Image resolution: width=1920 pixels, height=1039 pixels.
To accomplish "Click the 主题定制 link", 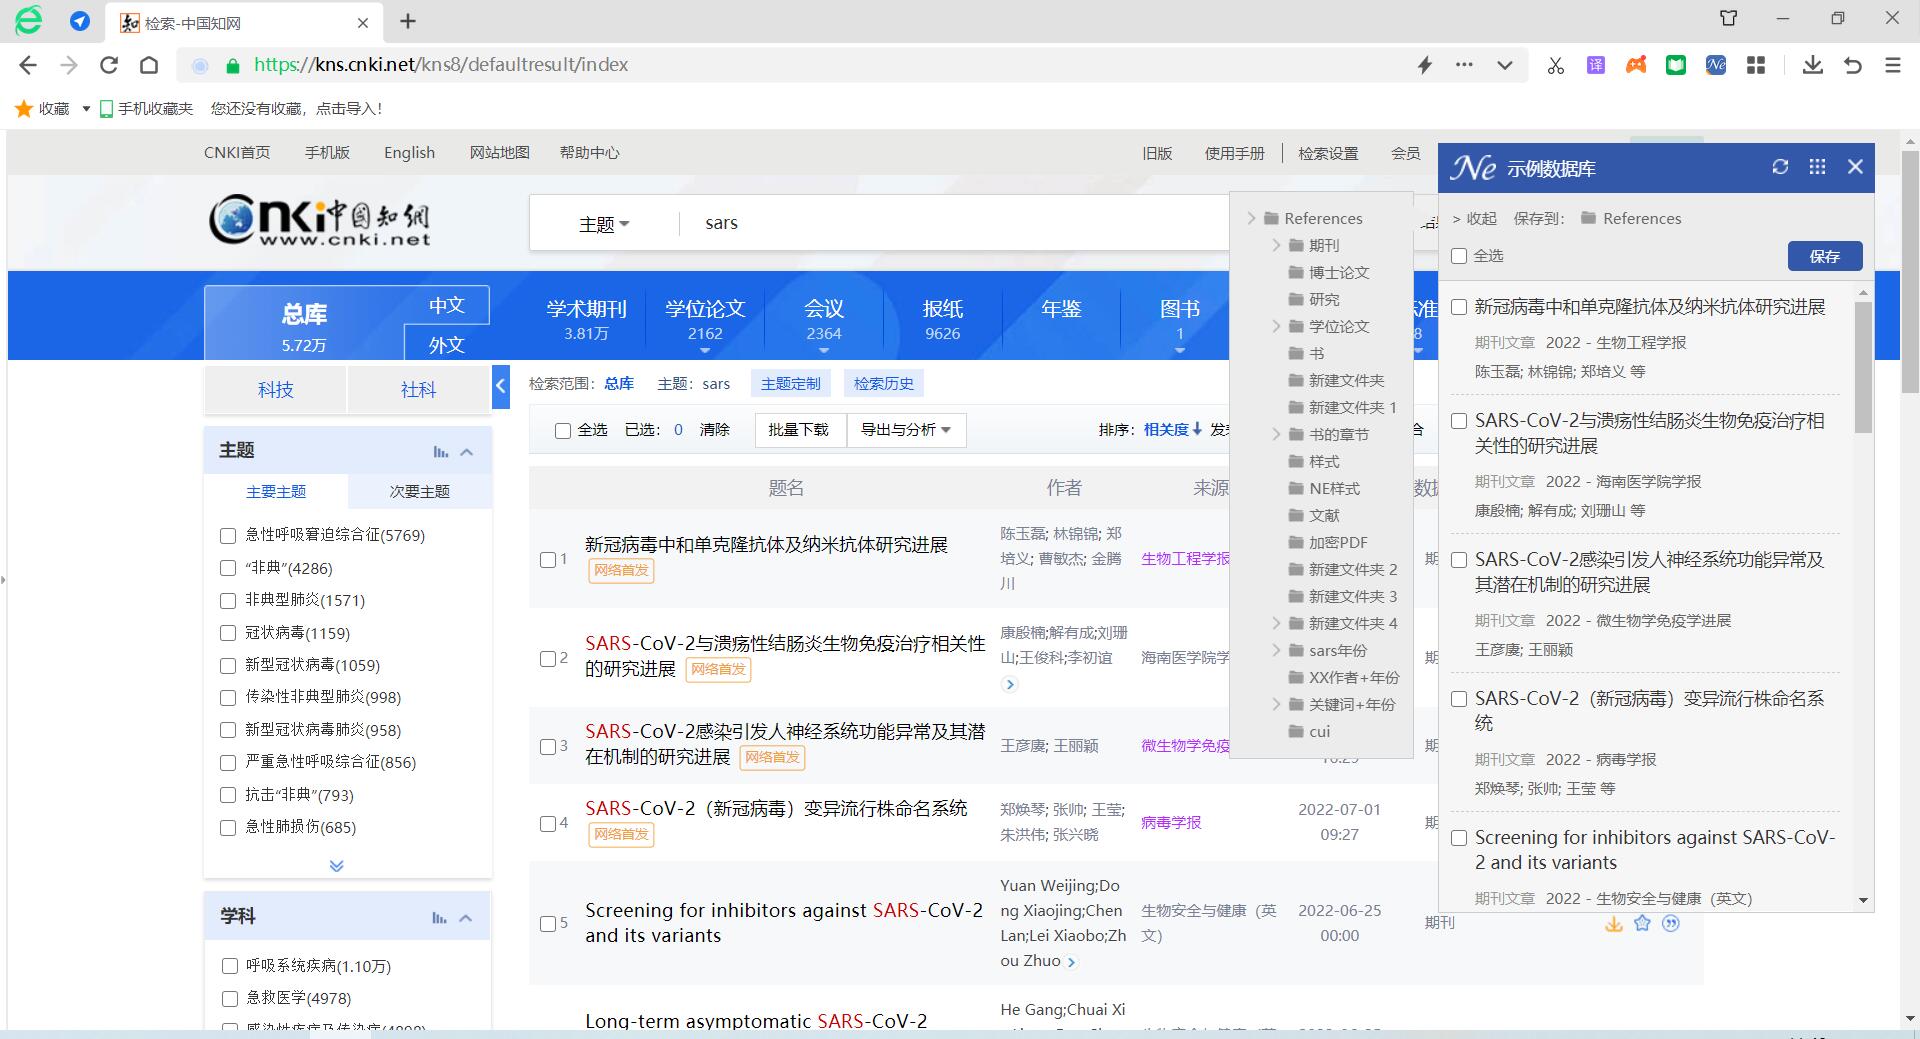I will coord(790,383).
